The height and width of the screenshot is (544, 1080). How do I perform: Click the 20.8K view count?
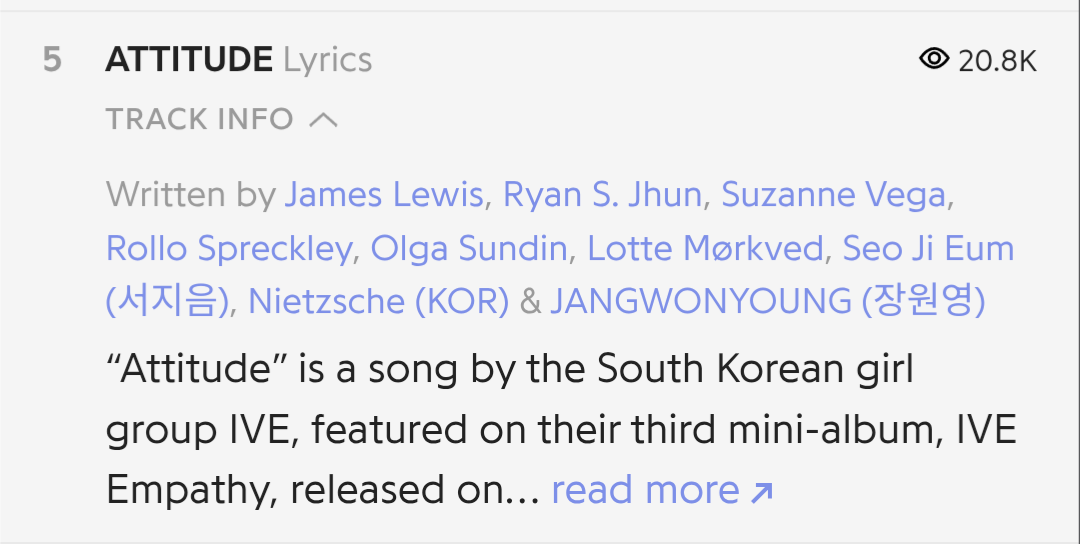997,61
